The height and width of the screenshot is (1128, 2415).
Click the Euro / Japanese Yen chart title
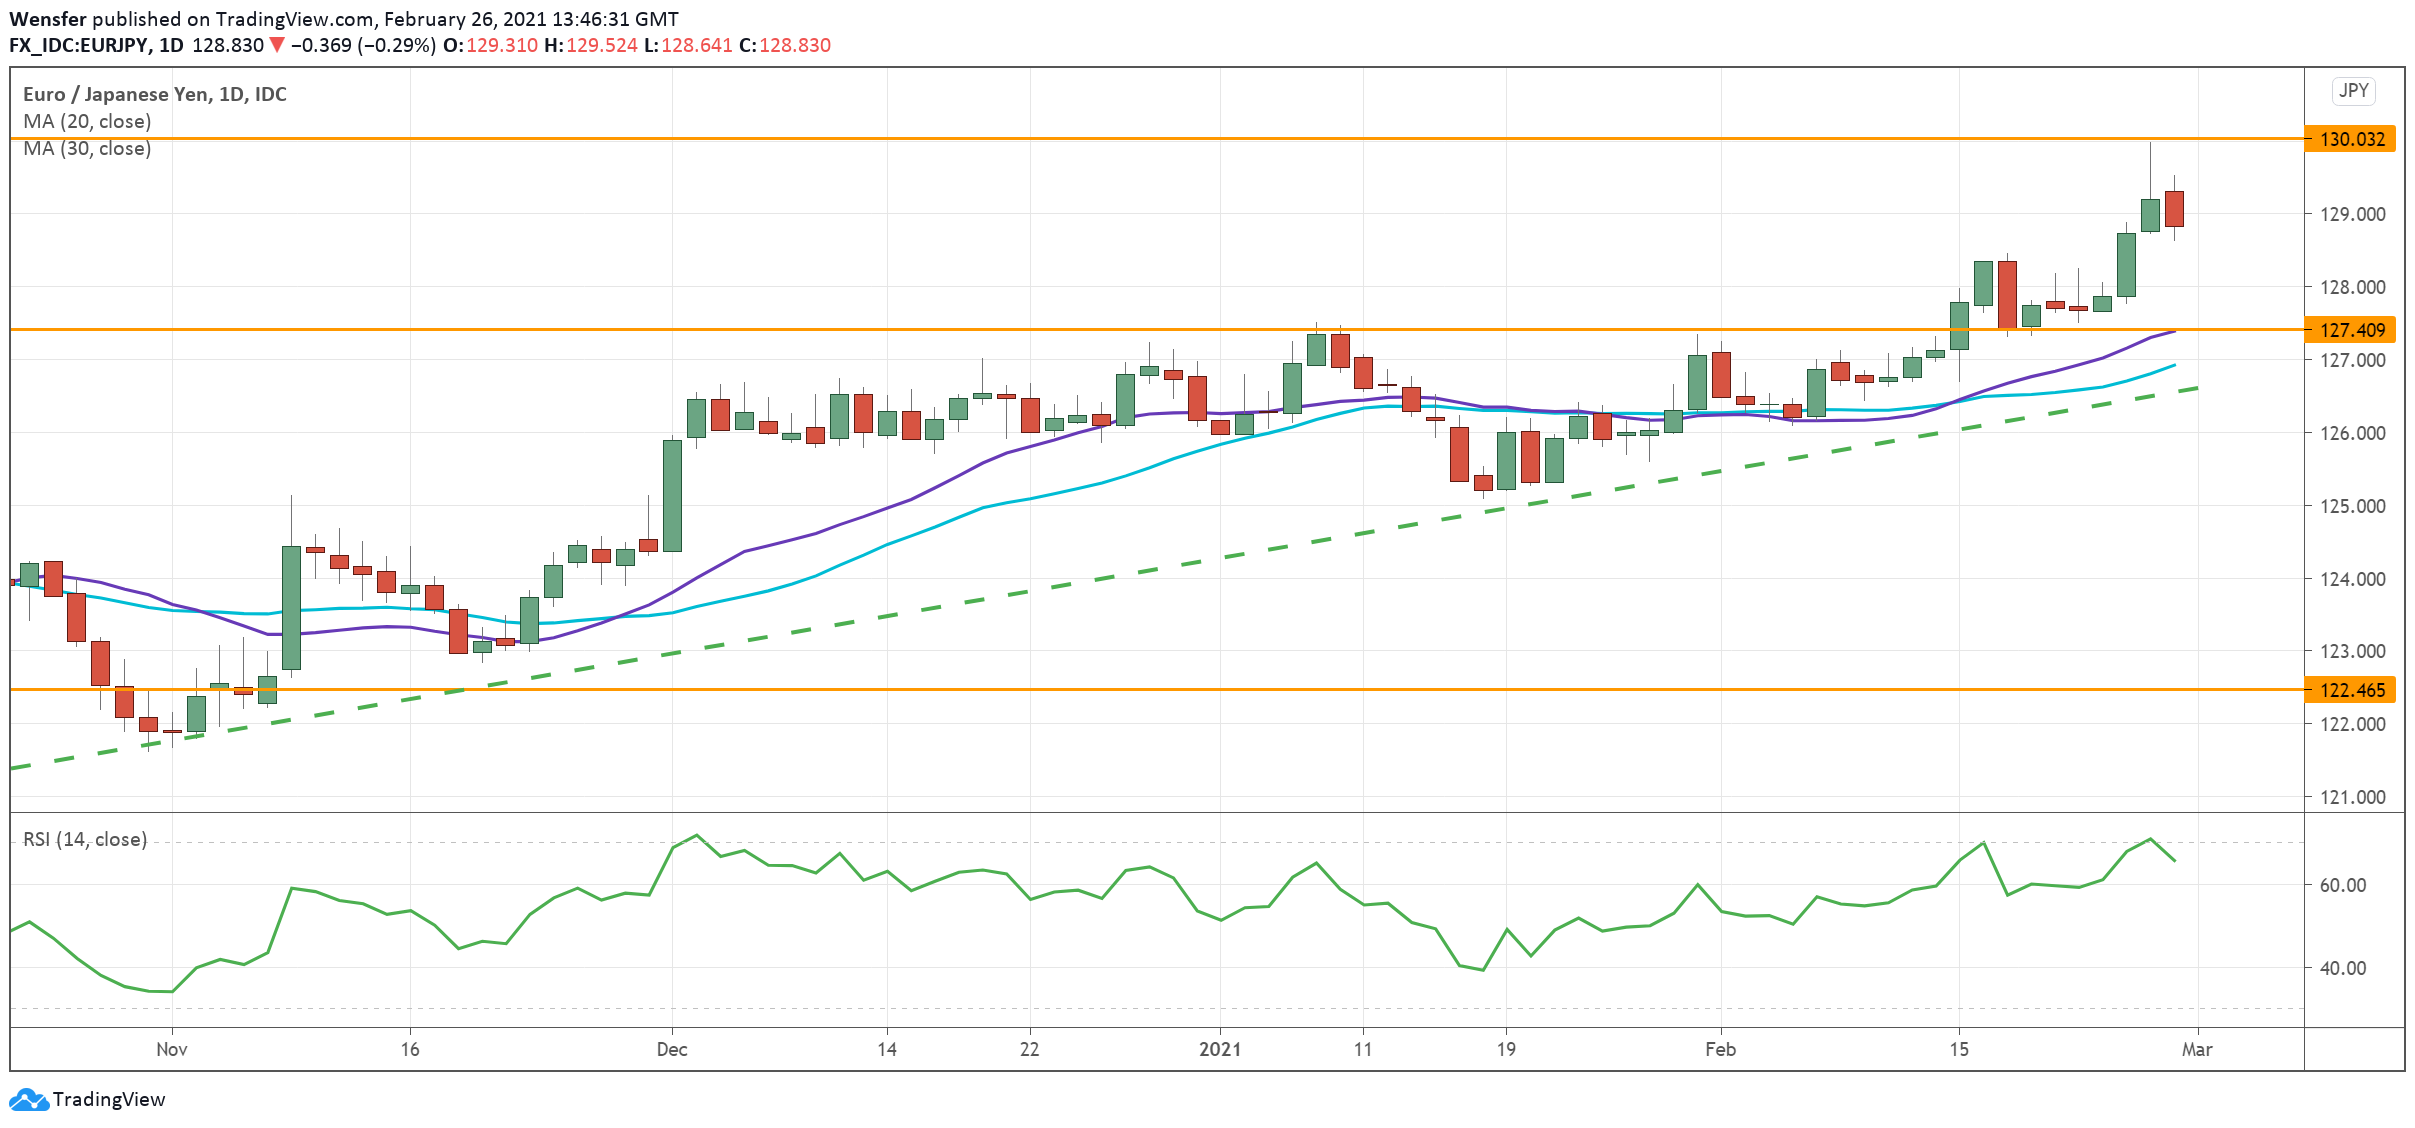[x=155, y=94]
